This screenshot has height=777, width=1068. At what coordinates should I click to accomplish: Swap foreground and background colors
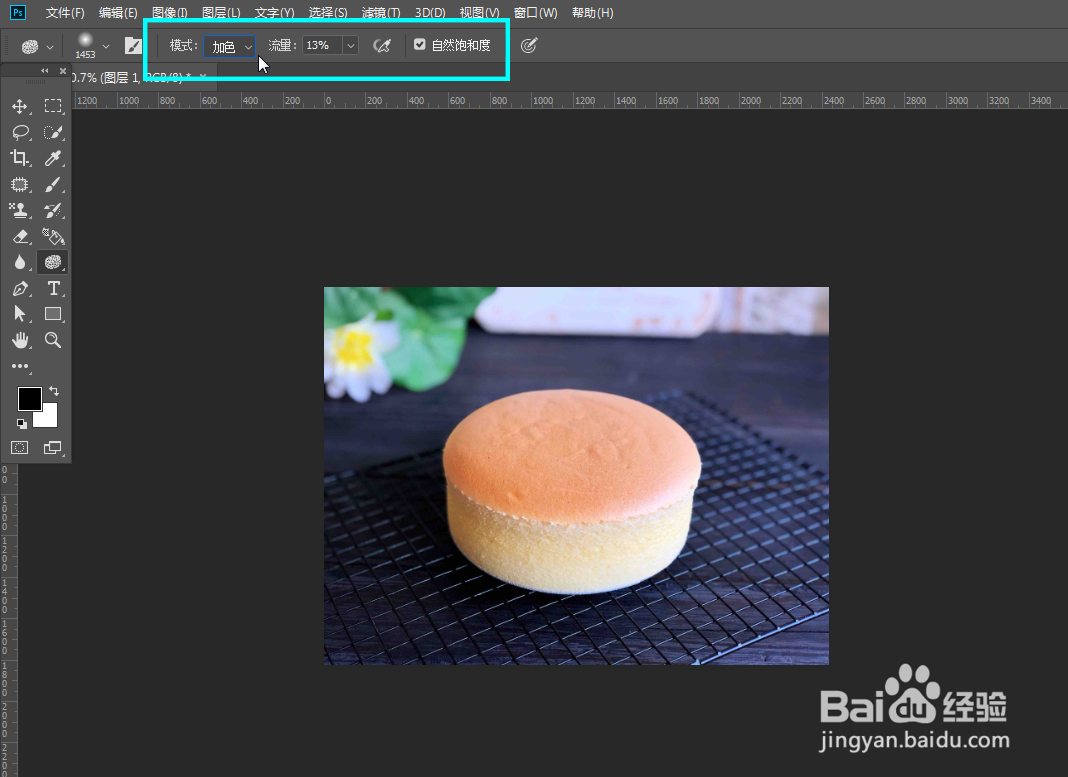[x=54, y=391]
